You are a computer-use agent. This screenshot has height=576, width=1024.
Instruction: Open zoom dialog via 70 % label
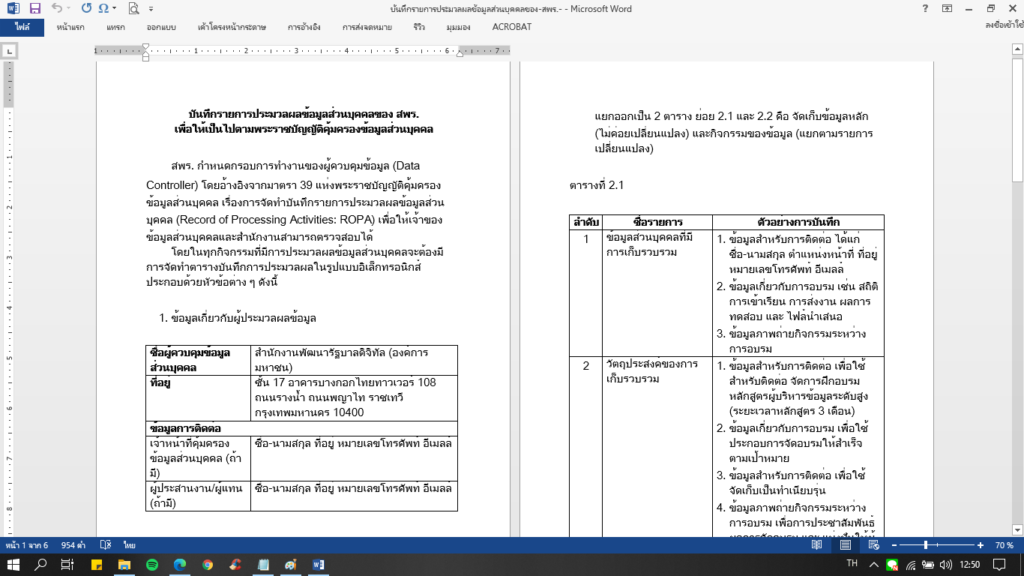1004,545
